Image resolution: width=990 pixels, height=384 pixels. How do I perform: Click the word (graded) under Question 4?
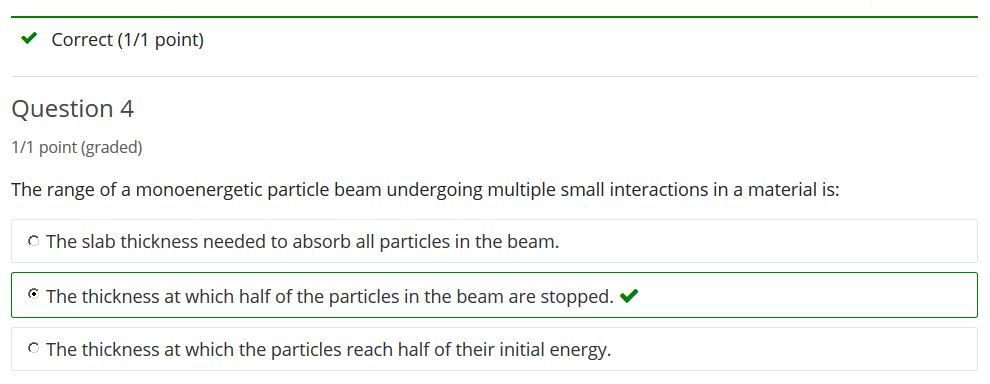pyautogui.click(x=113, y=148)
